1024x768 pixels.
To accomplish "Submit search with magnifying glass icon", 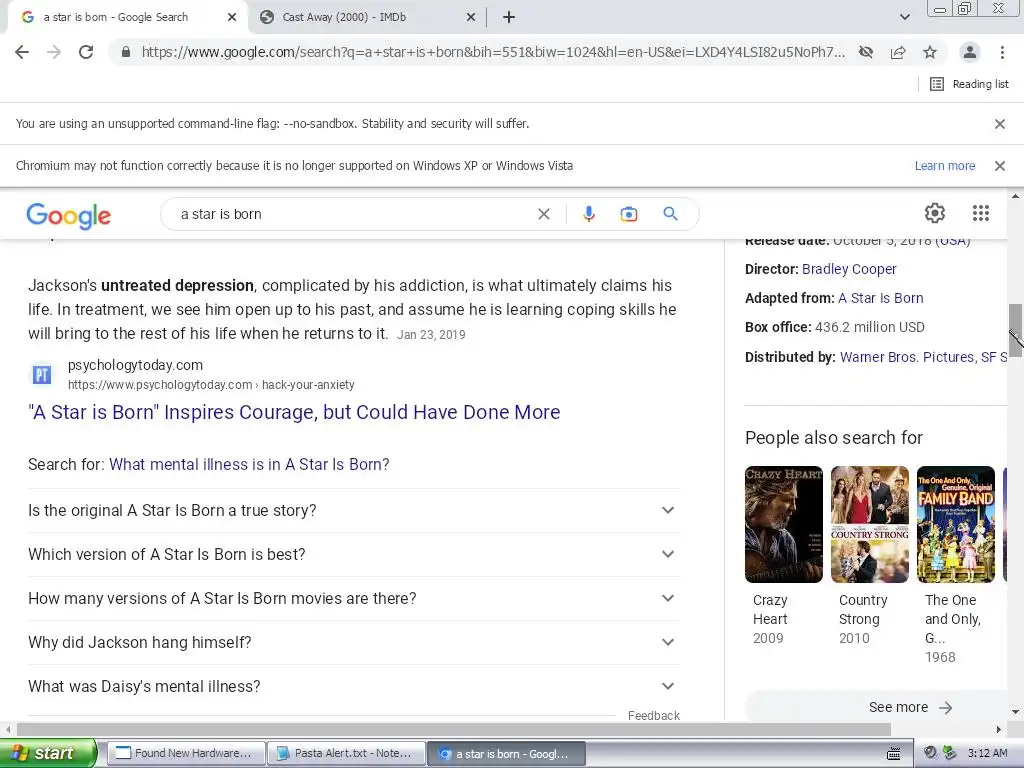I will [x=670, y=214].
